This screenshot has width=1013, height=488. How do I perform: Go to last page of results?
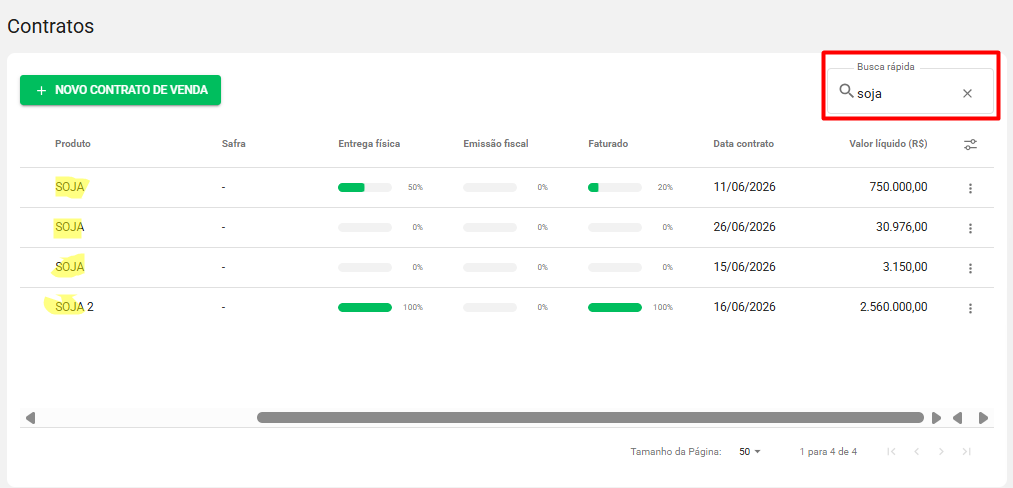(x=966, y=452)
